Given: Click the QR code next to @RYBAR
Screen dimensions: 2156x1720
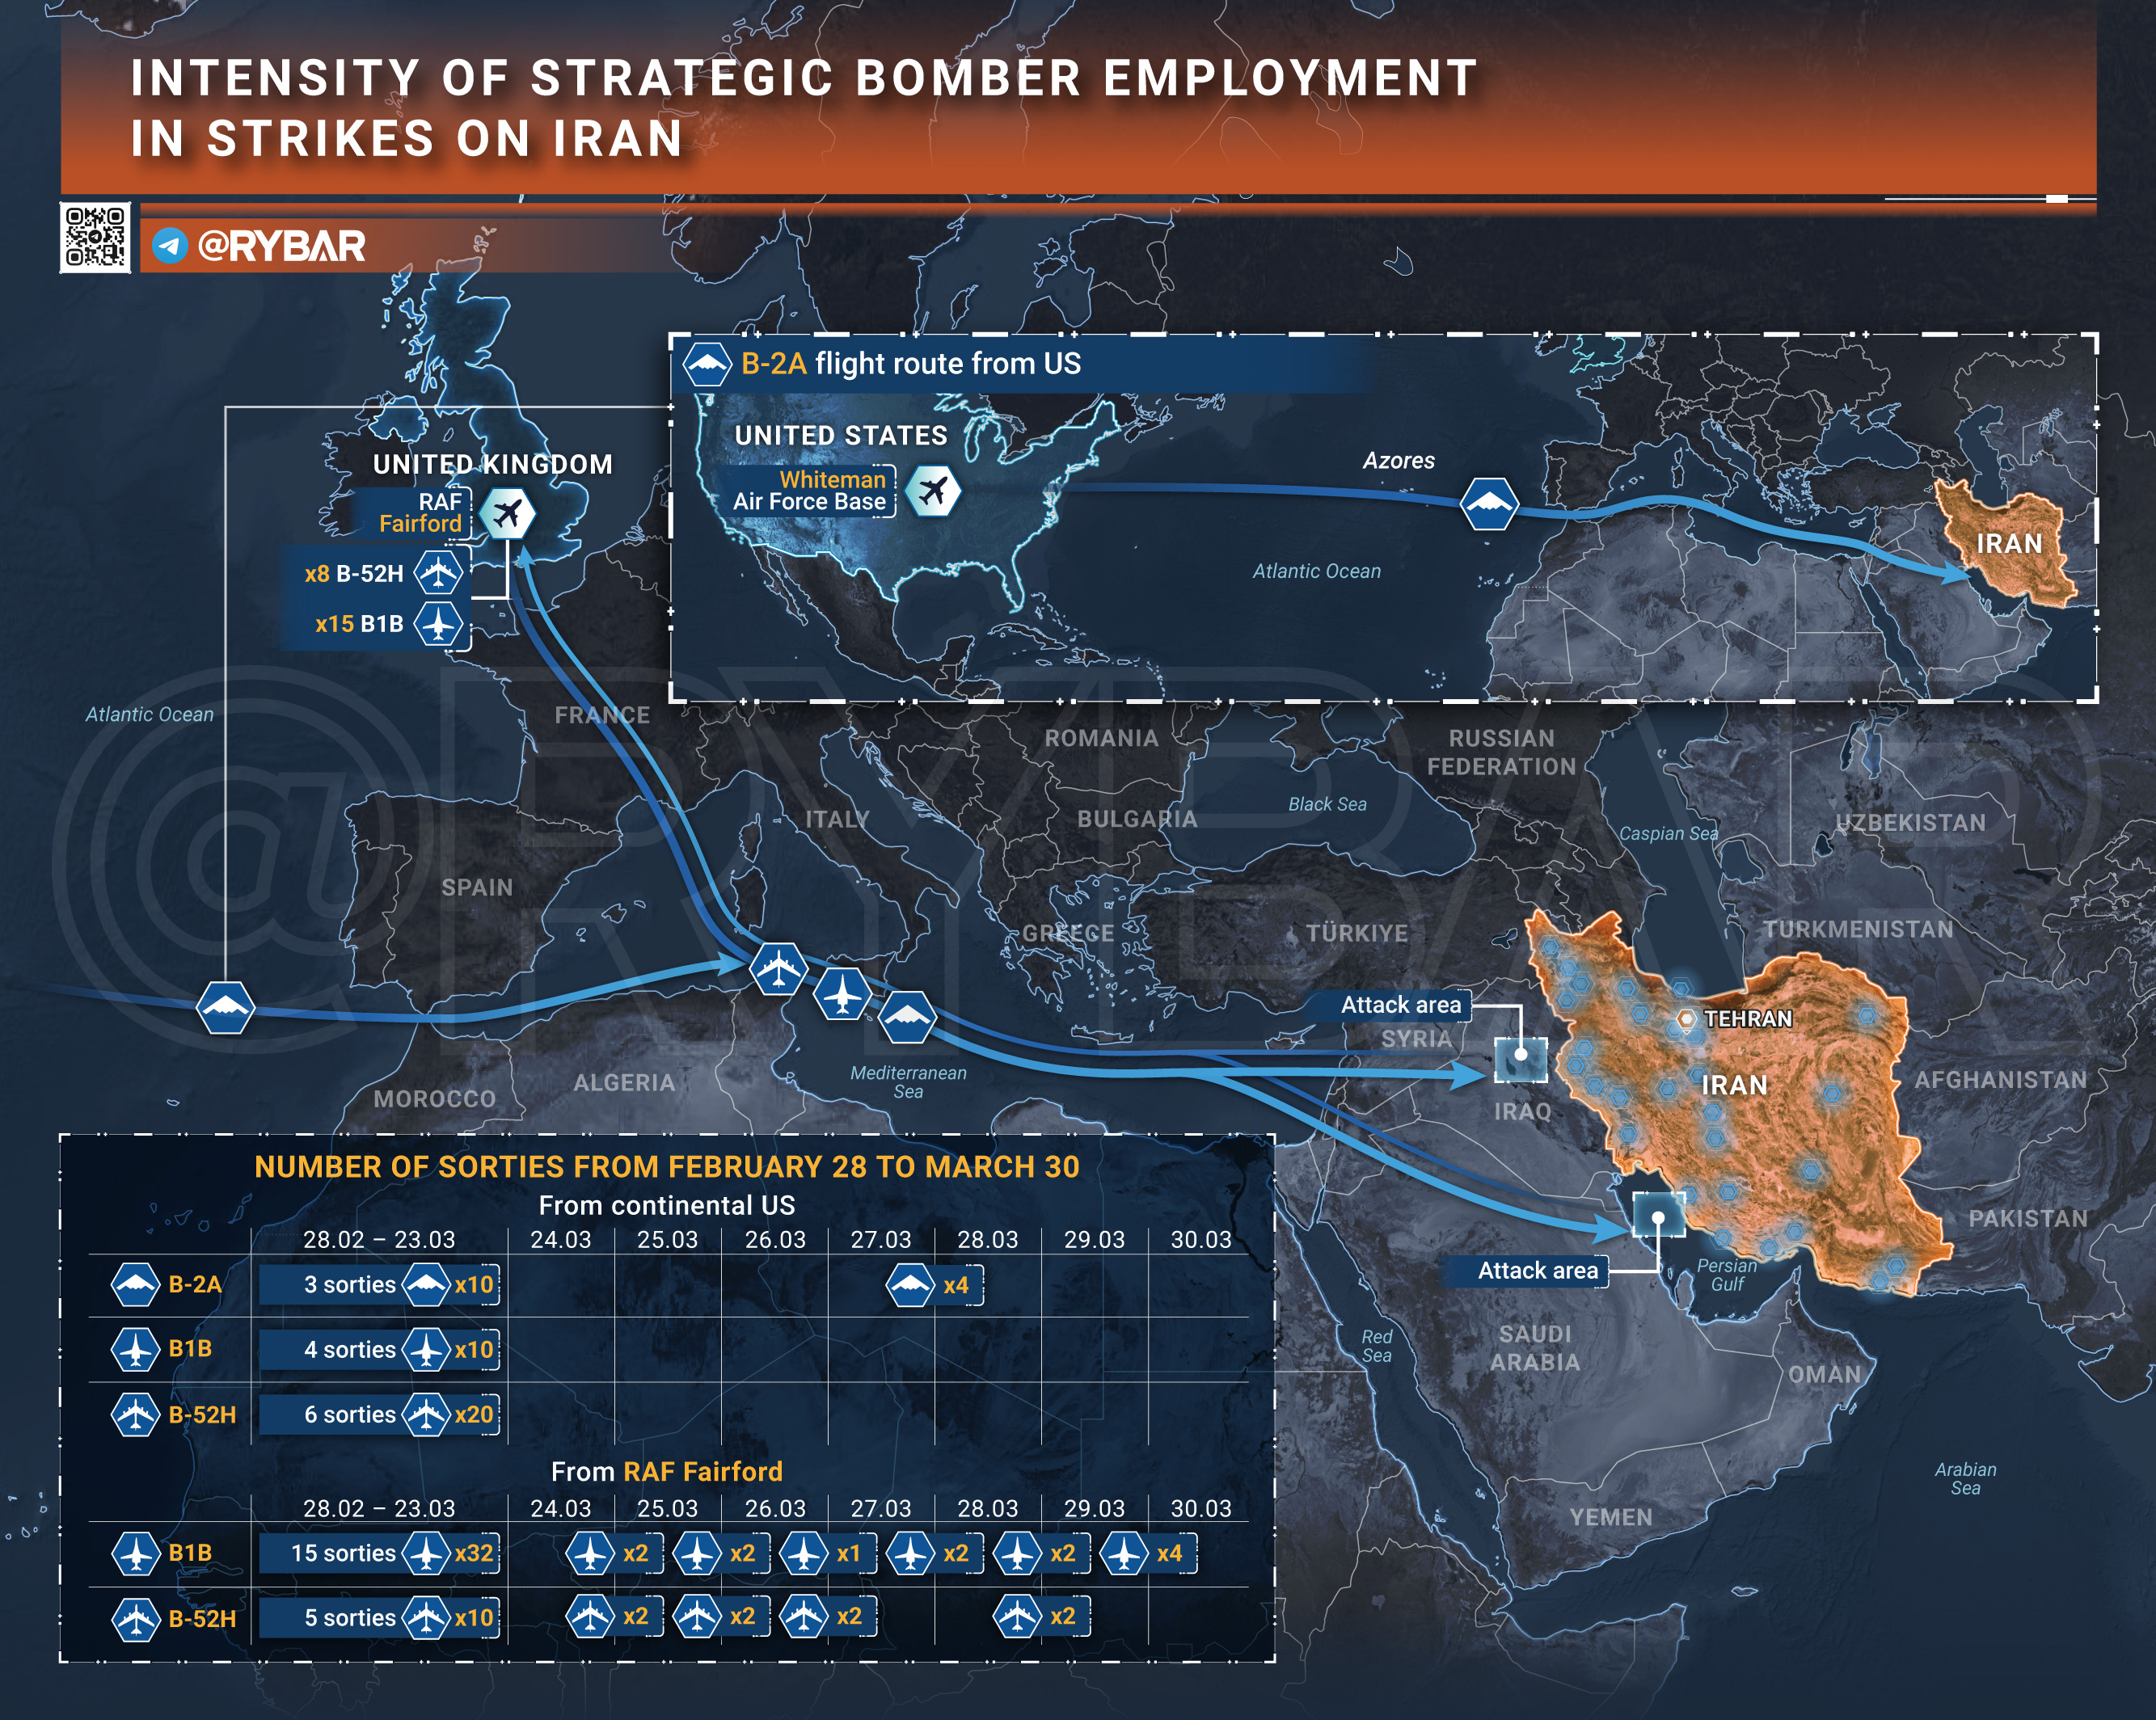Looking at the screenshot, I should coord(95,238).
